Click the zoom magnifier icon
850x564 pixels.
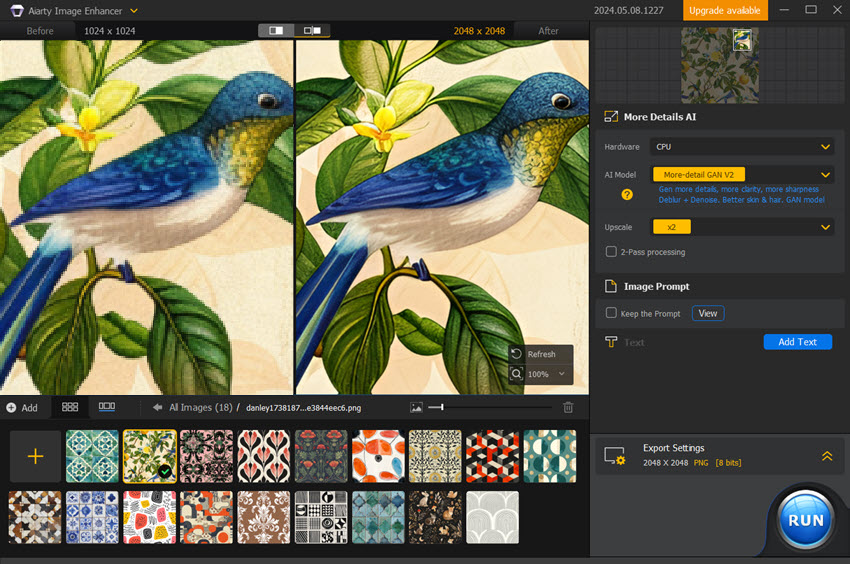tap(516, 374)
